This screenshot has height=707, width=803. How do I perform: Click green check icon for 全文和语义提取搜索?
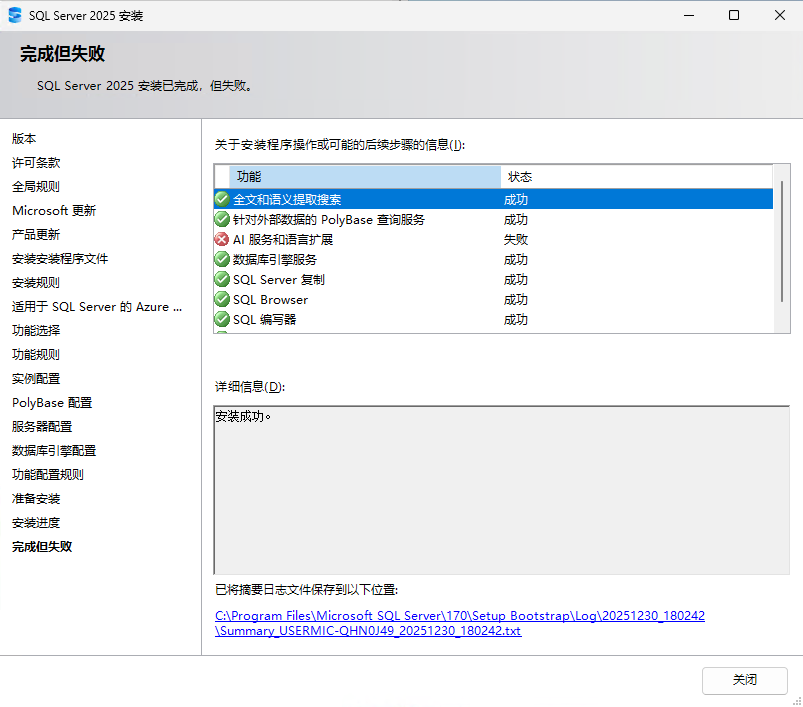tap(222, 199)
